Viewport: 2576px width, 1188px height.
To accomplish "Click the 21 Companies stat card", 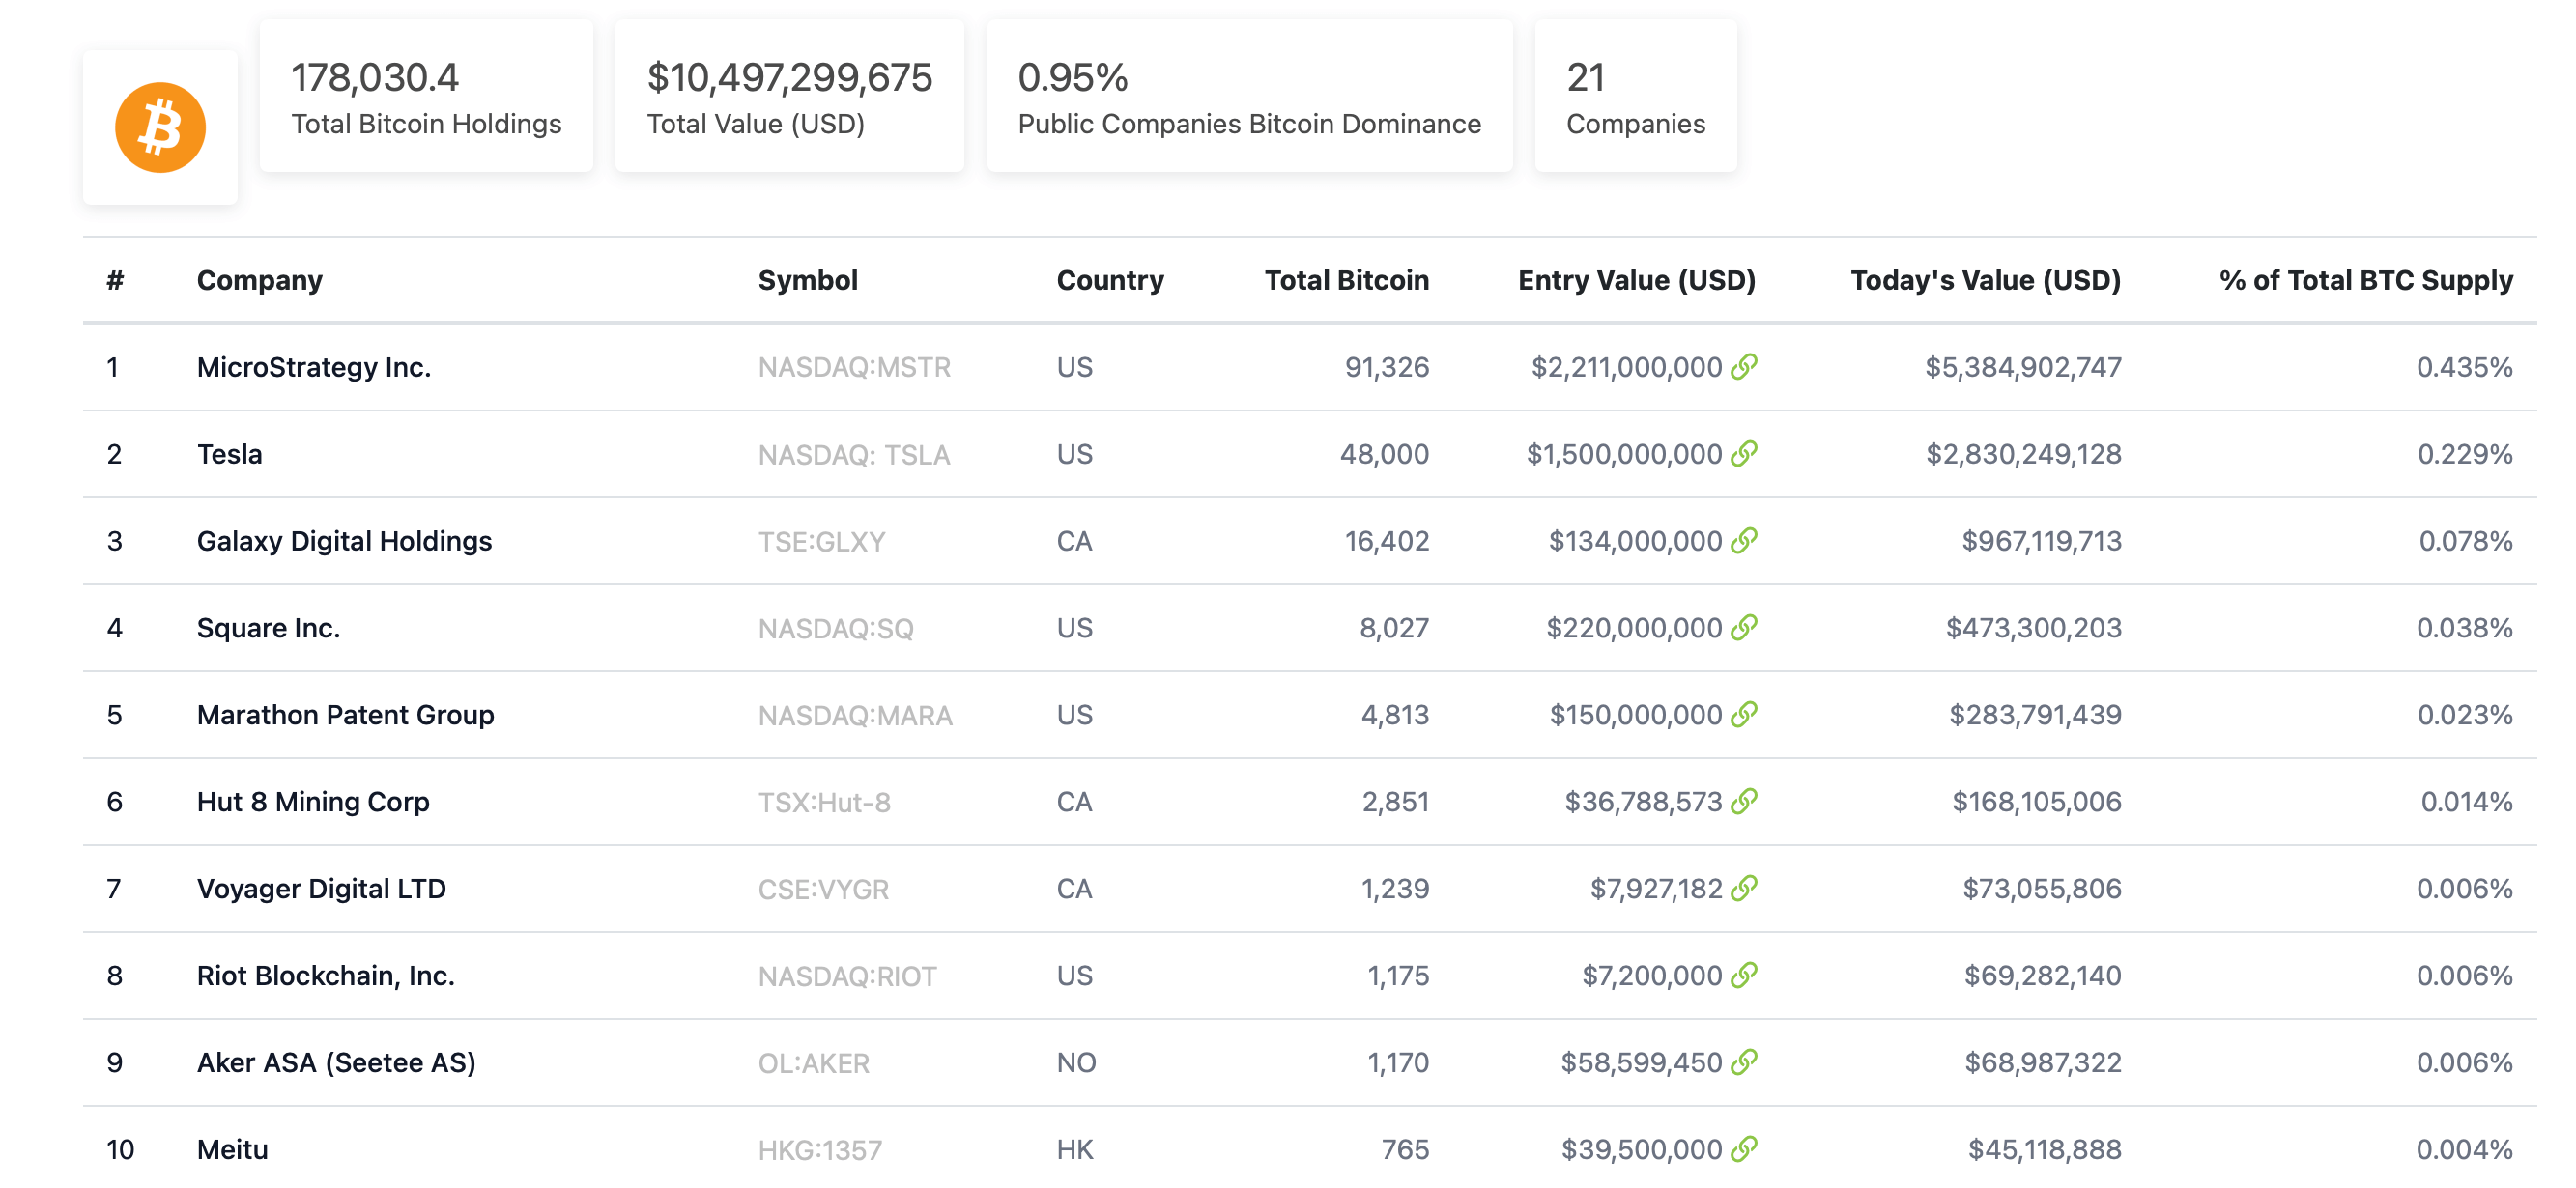I will tap(1635, 96).
